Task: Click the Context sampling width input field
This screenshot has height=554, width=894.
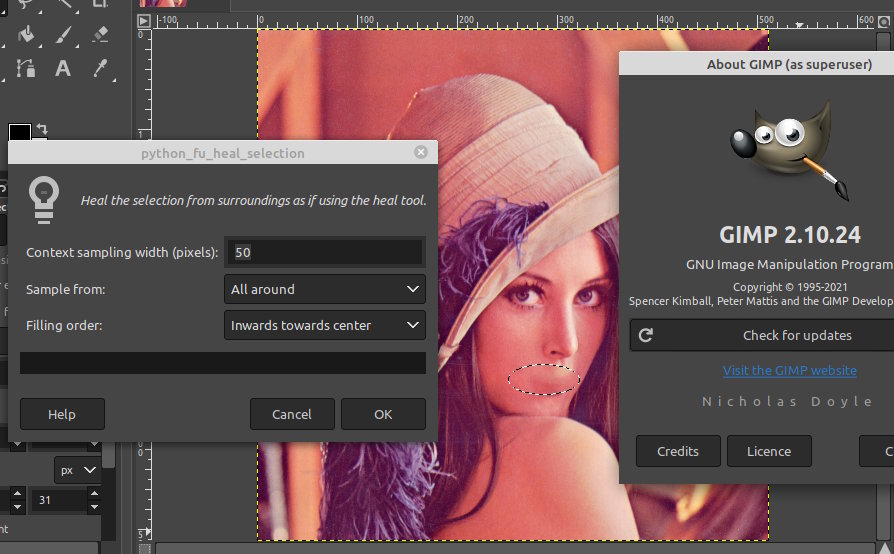Action: tap(325, 252)
